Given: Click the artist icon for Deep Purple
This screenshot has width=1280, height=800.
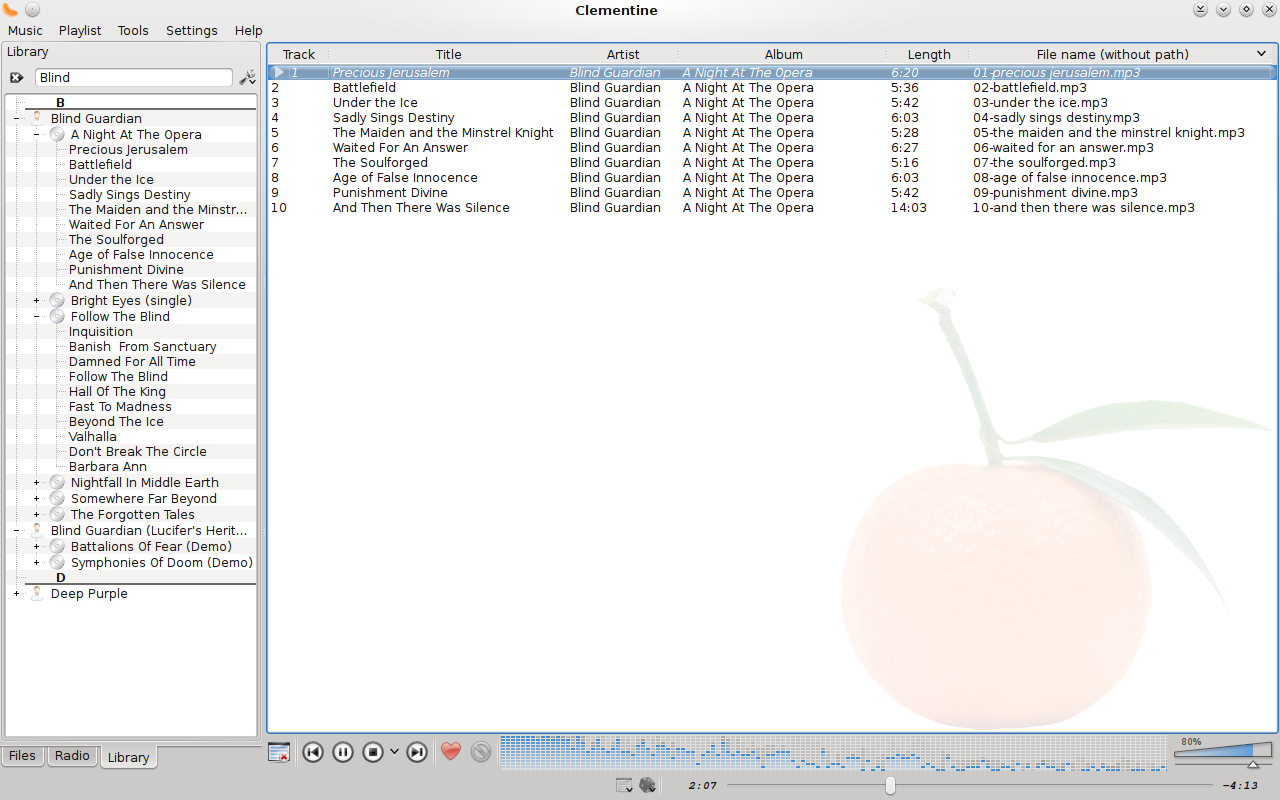Looking at the screenshot, I should (37, 593).
